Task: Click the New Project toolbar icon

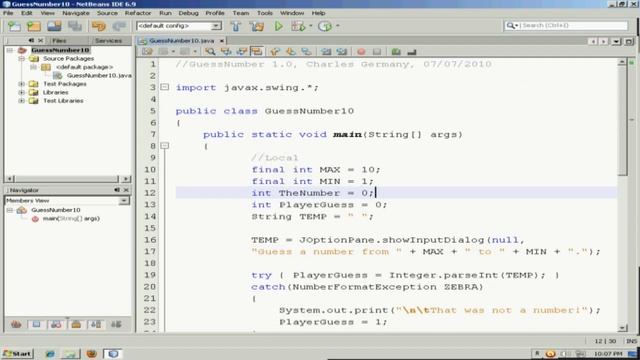Action: (x=34, y=27)
